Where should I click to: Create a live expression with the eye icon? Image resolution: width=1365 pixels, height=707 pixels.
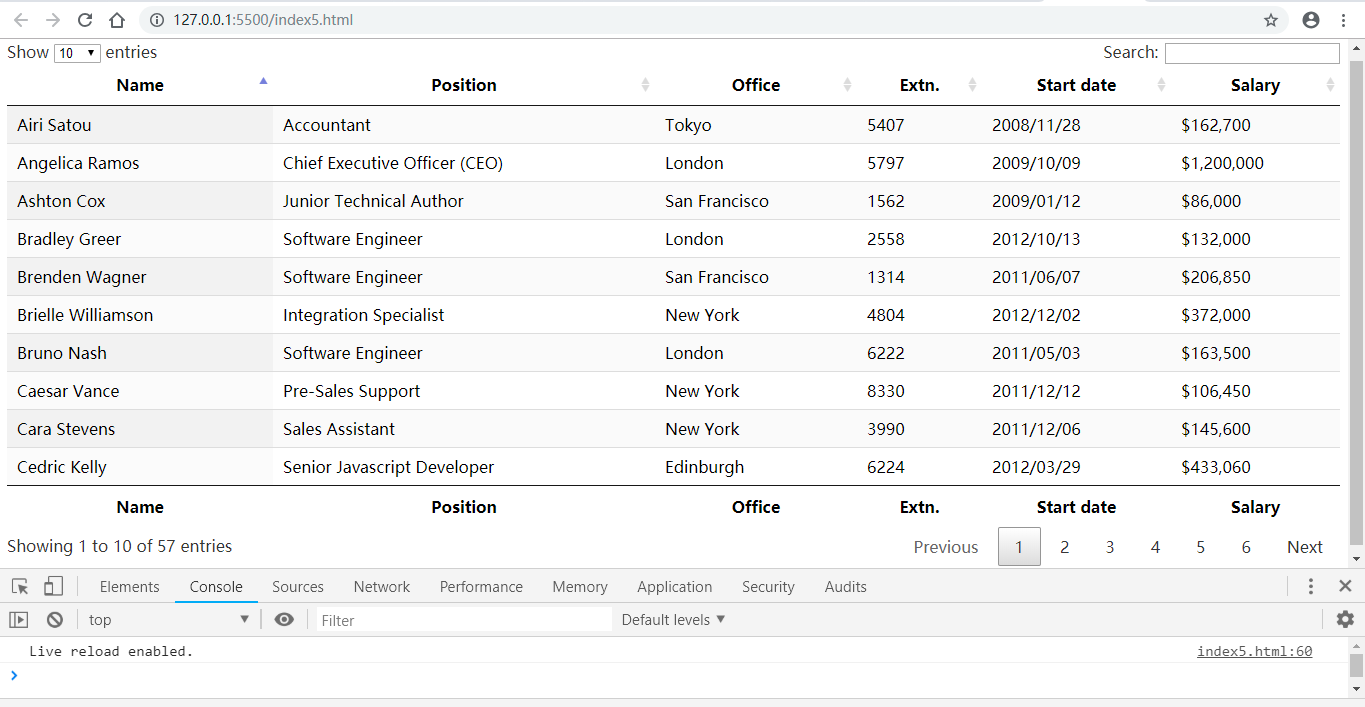point(284,619)
